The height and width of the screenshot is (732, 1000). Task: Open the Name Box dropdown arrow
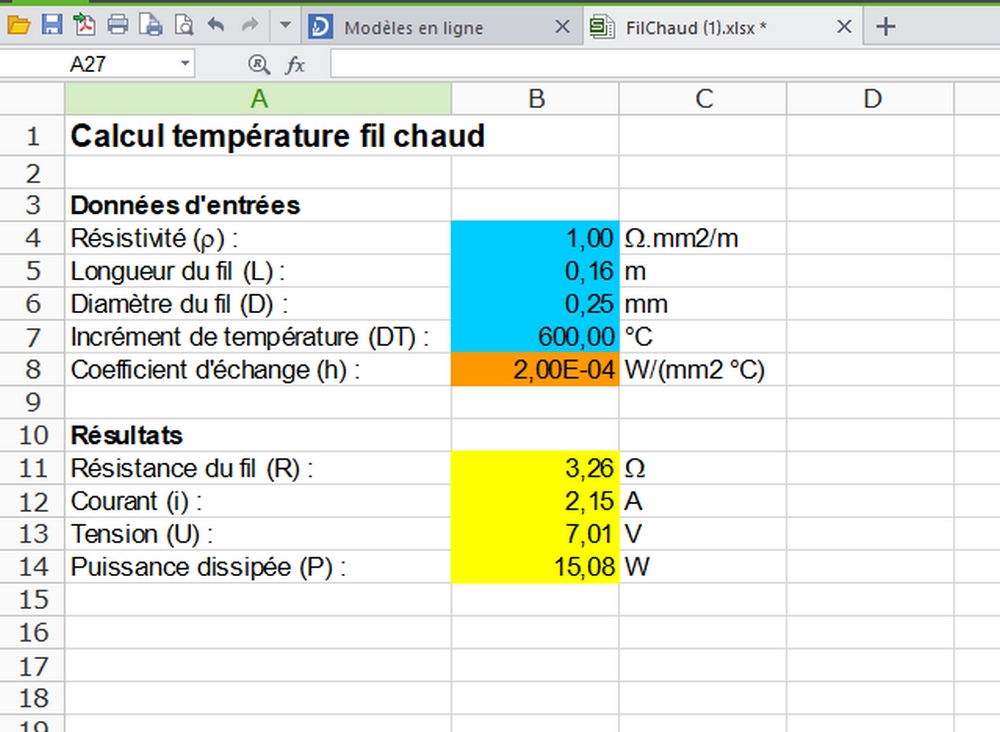click(x=185, y=64)
